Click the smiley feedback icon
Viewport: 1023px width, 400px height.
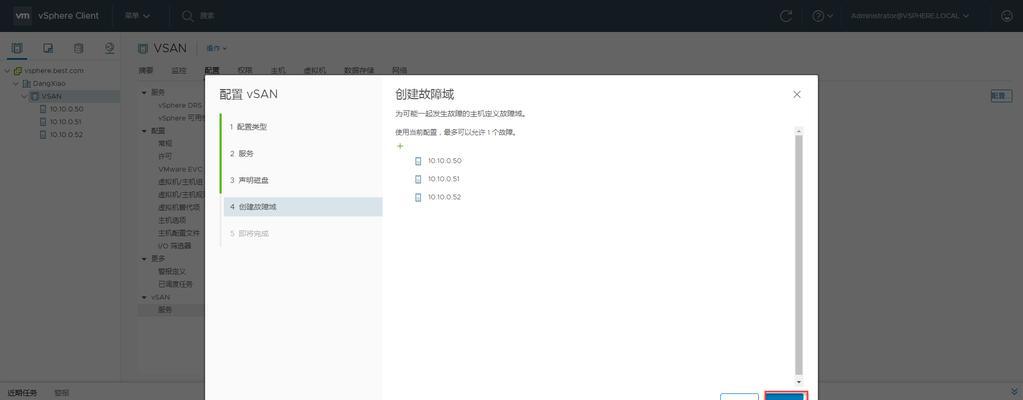(1007, 16)
